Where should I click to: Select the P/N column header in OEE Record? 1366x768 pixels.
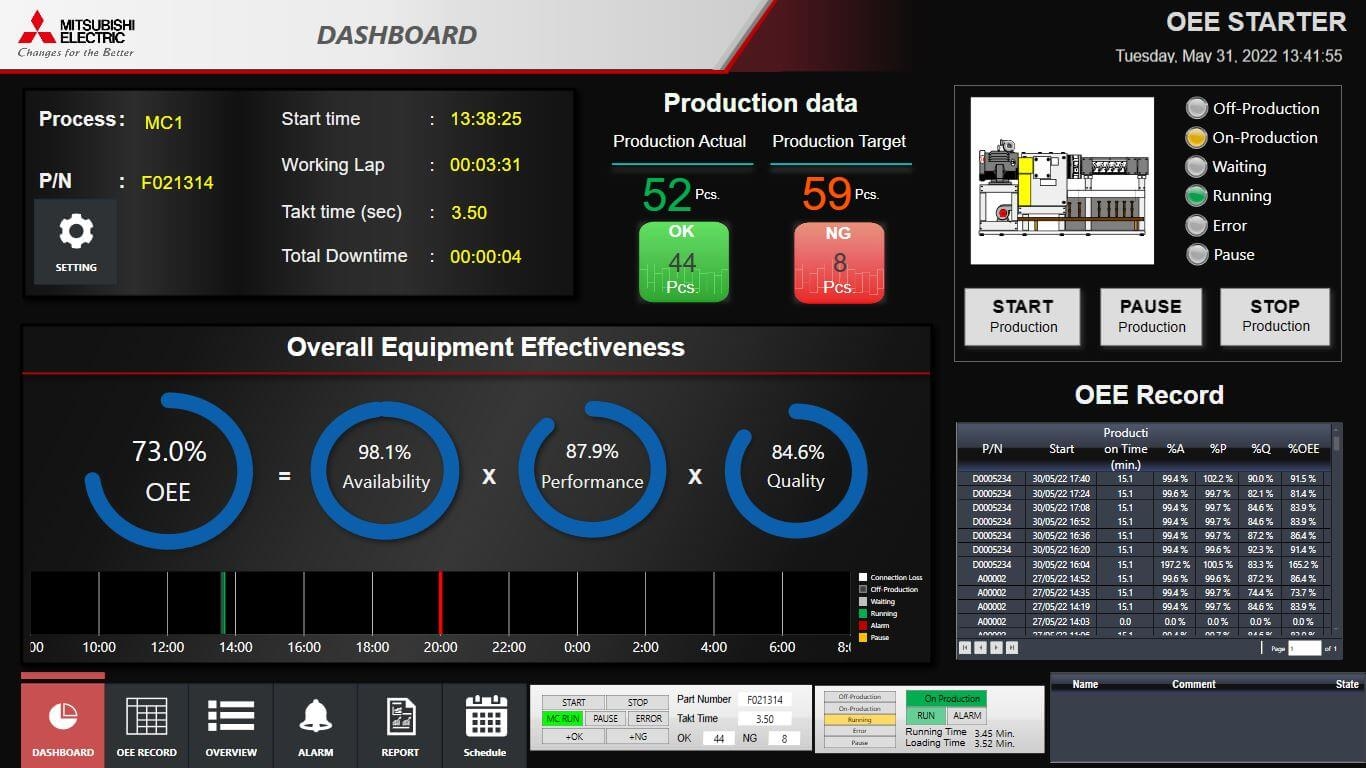click(994, 450)
